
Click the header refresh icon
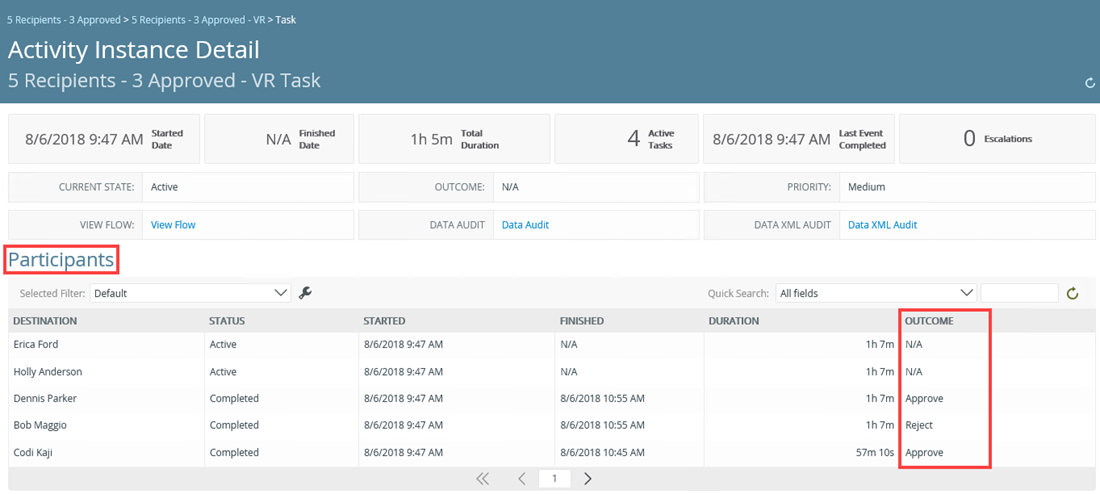tap(1090, 83)
